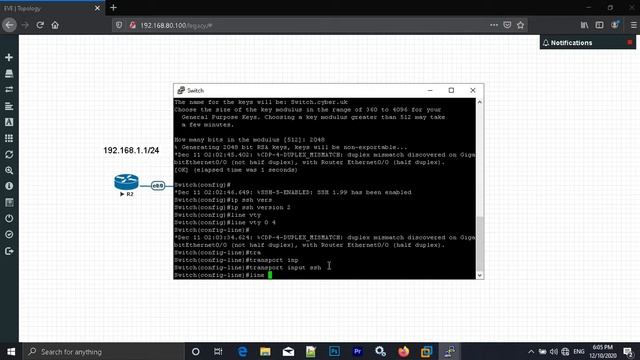Click the browser Forward arrow
Viewport: 640px width, 360px height.
point(25,25)
